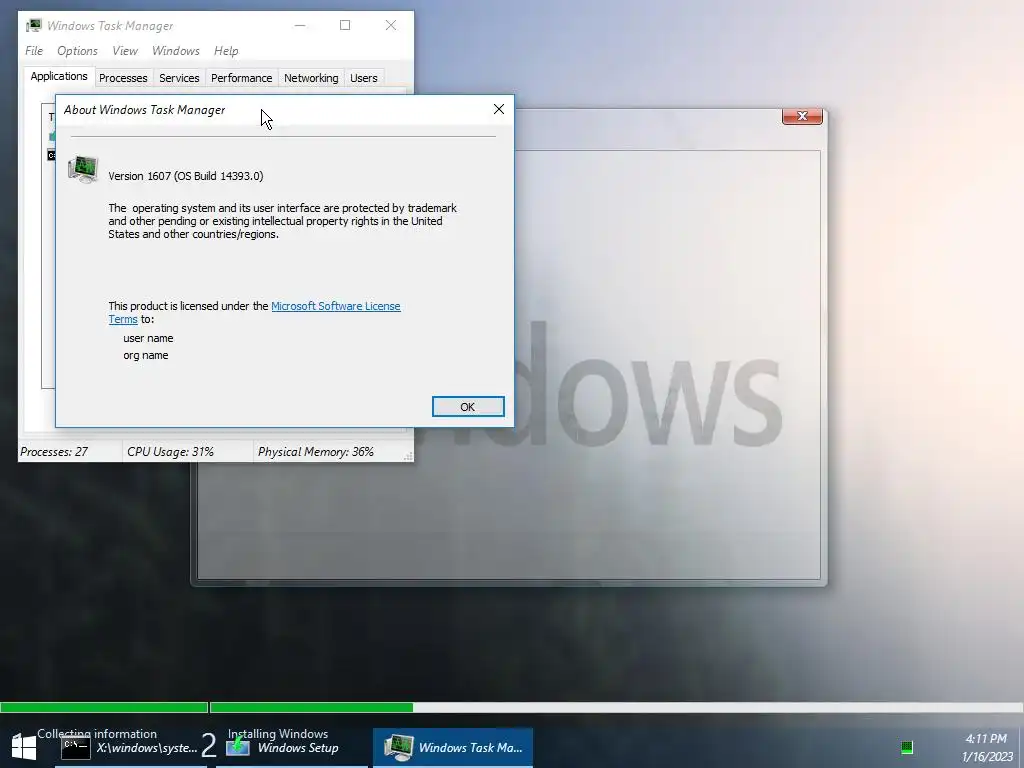The image size is (1024, 768).
Task: Minimize the Windows Task Manager window
Action: coord(300,25)
